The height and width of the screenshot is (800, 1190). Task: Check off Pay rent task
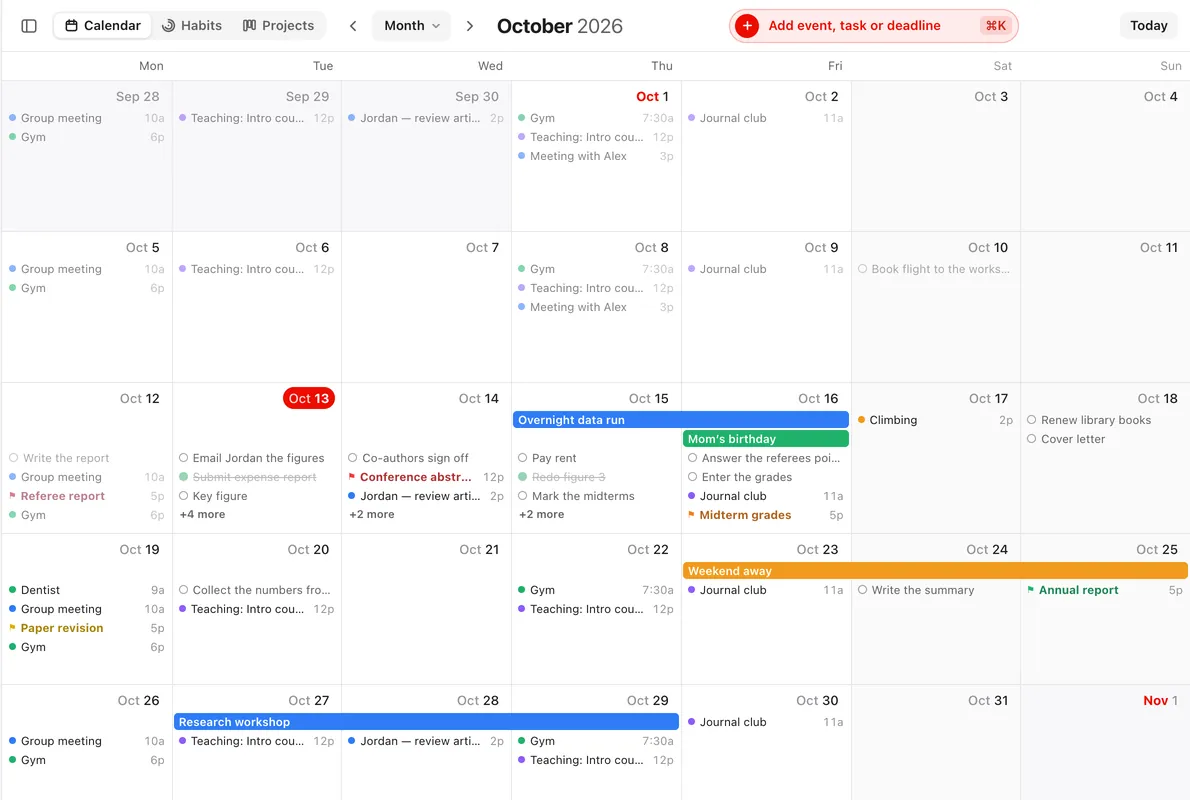click(x=523, y=458)
